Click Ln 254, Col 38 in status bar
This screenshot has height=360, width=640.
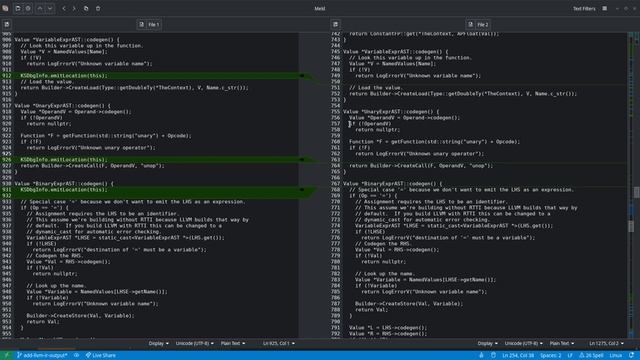[518, 355]
